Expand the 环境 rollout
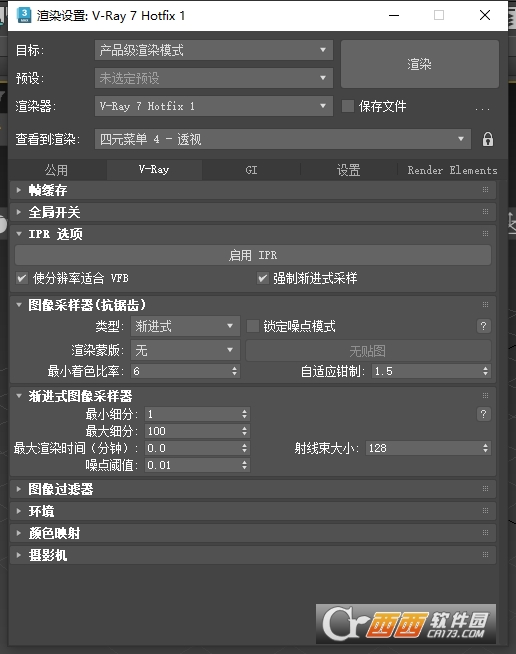 tap(19, 511)
